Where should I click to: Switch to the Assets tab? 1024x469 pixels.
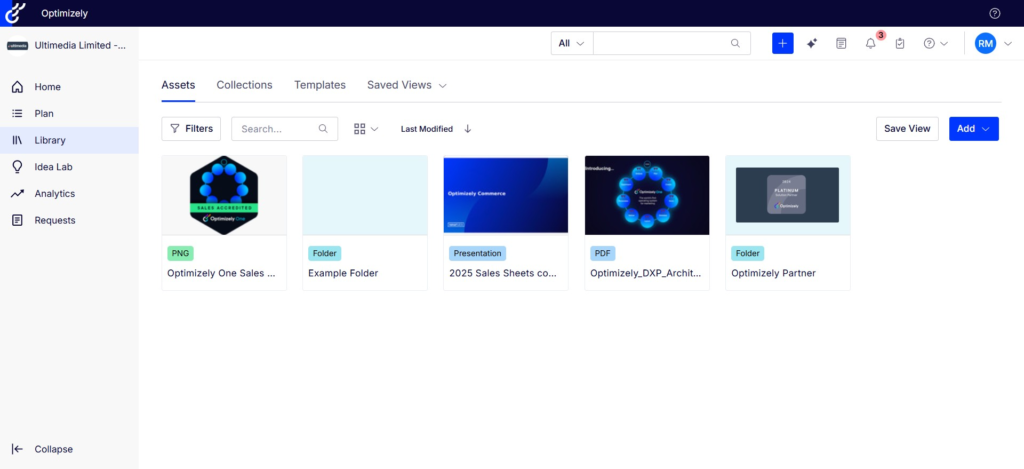[178, 85]
